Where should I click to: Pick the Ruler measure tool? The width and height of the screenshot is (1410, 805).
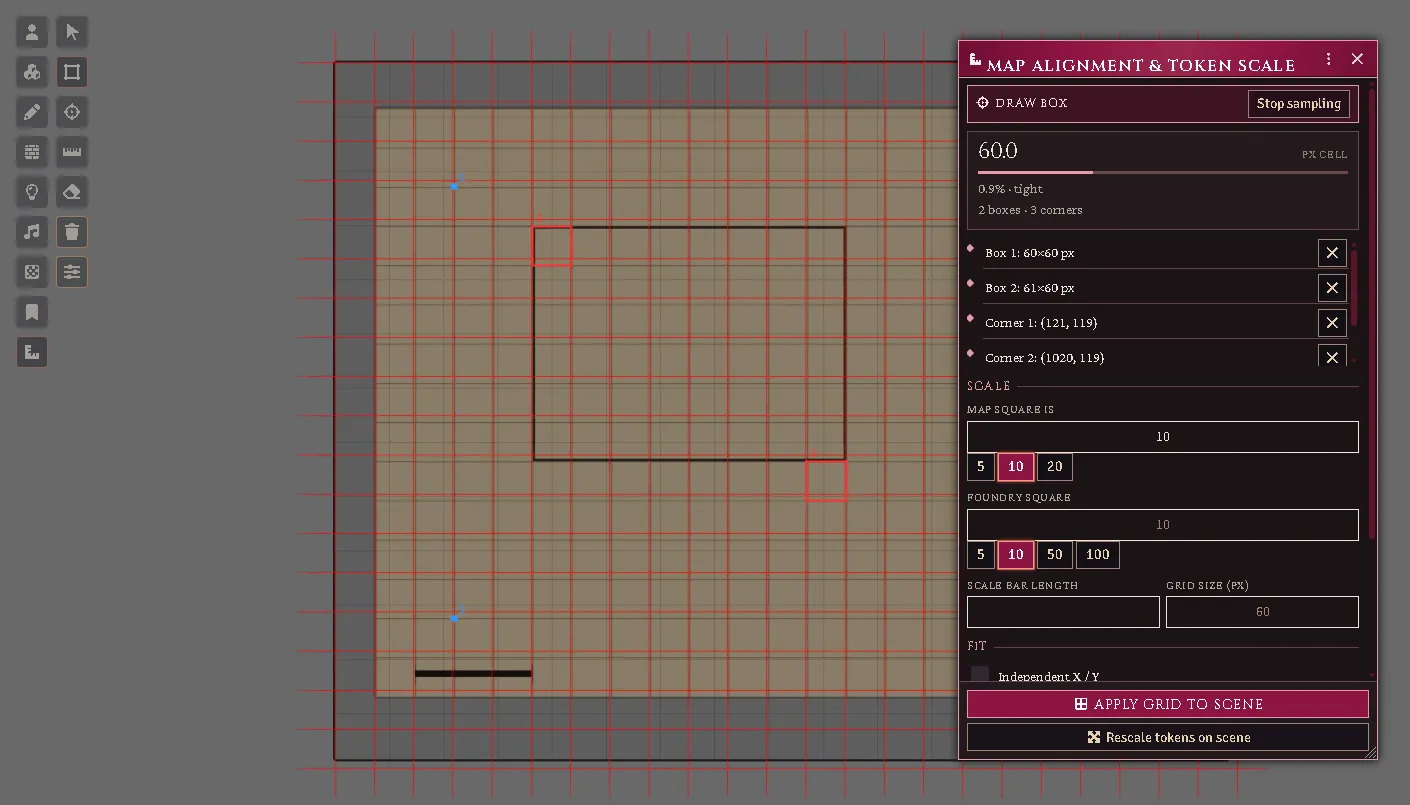pyautogui.click(x=72, y=152)
